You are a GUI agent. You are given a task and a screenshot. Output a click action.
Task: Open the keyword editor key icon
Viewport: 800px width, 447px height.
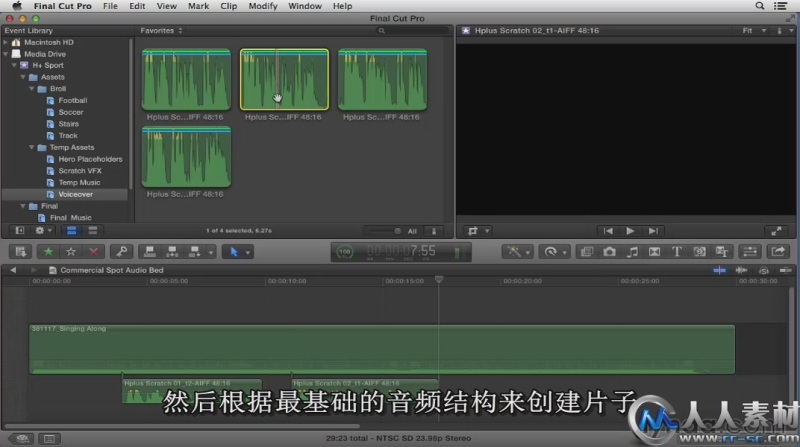[122, 252]
